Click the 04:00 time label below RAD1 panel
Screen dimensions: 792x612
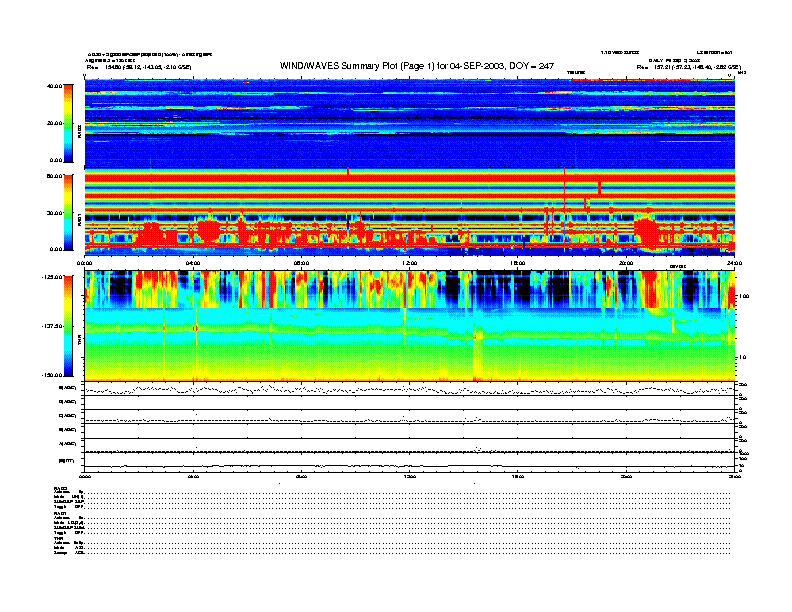point(193,263)
